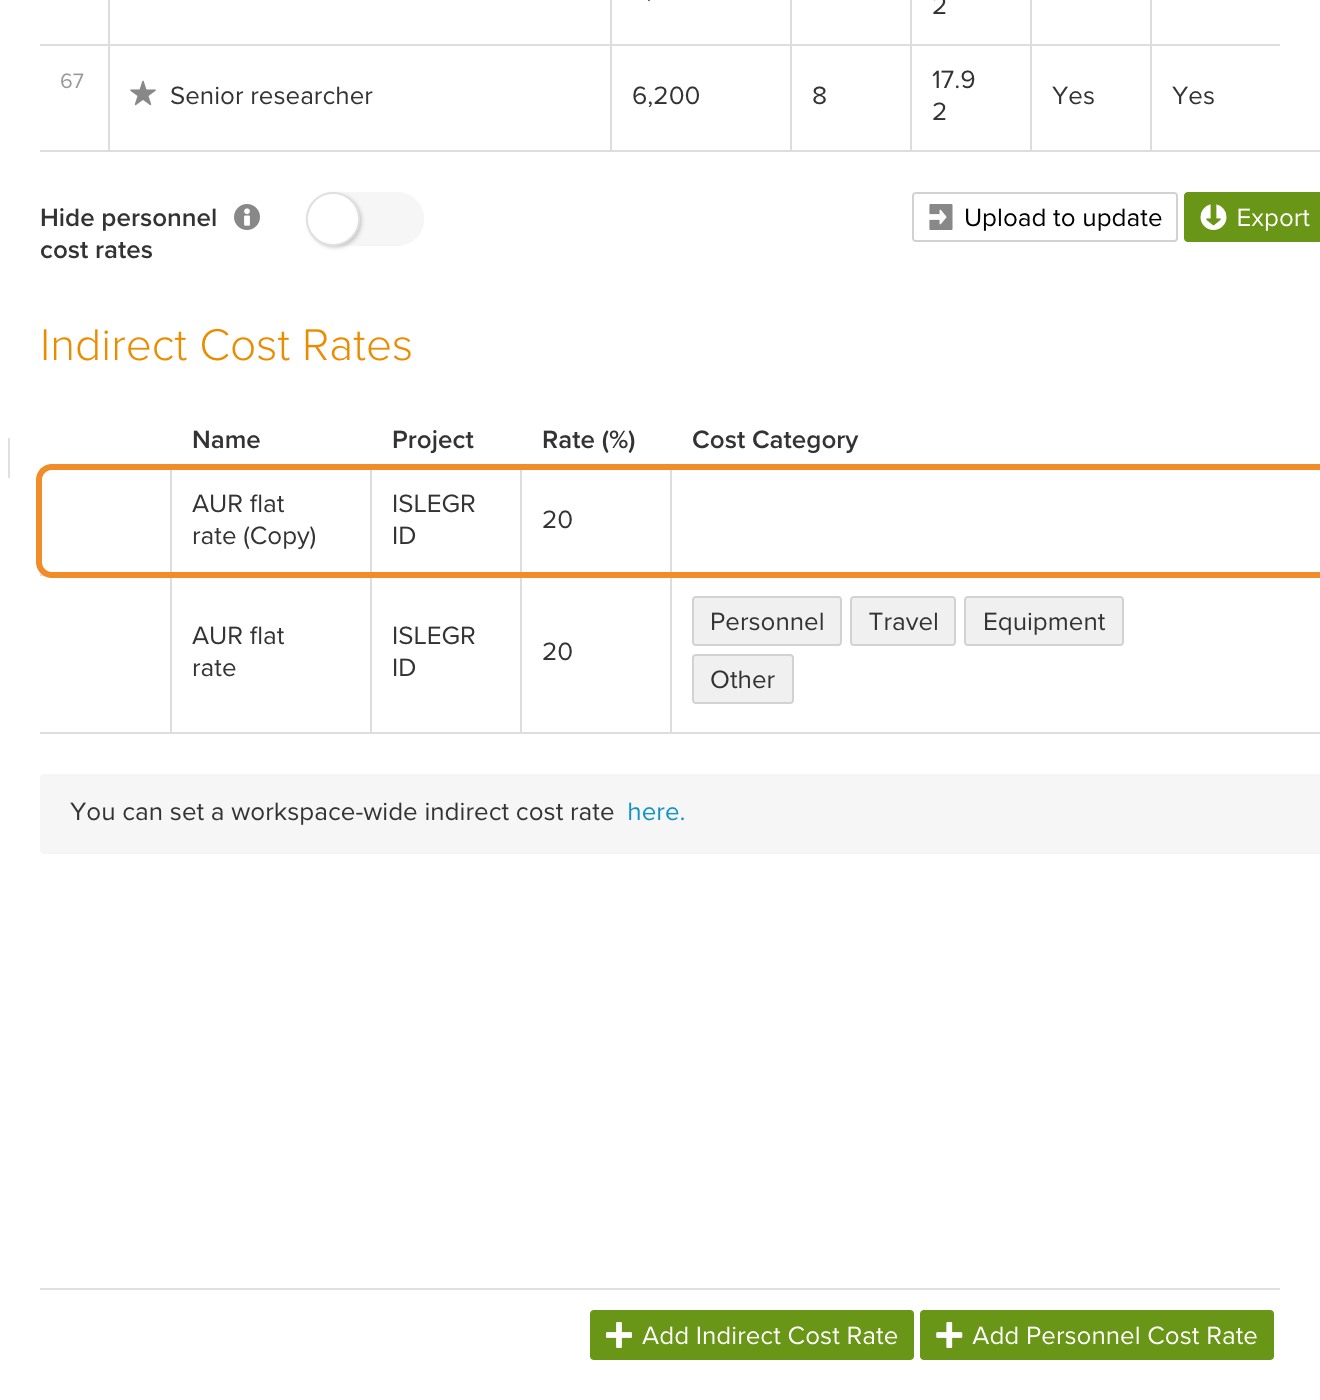Click the star icon beside Senior researcher
The width and height of the screenshot is (1320, 1400).
point(143,94)
